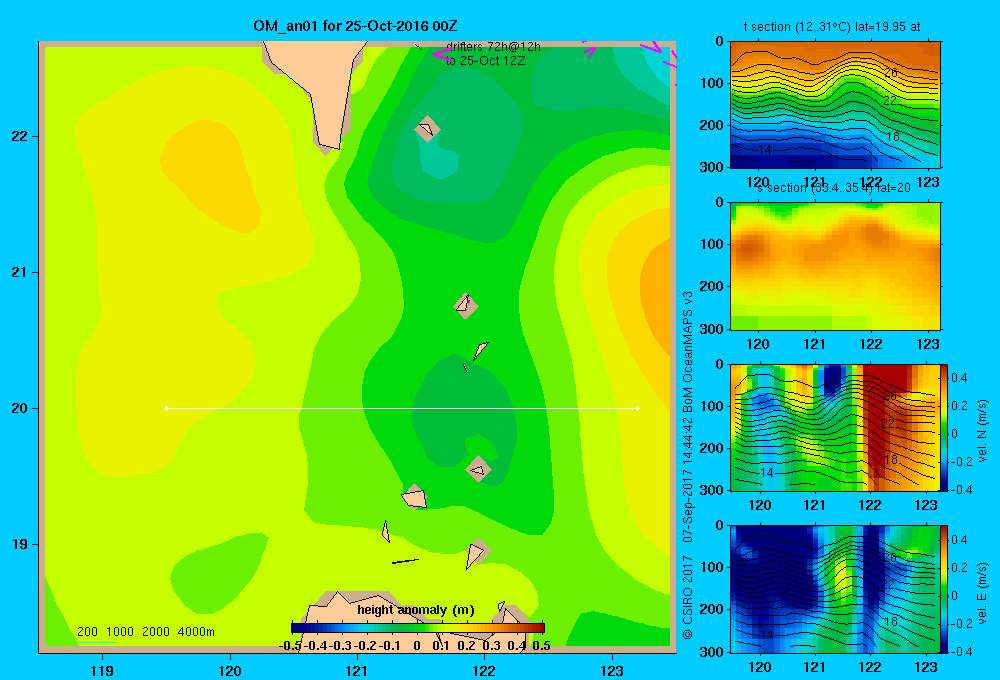This screenshot has height=680, width=1000.
Task: Click the 'vel. N (m/s)' axis label
Action: tap(982, 431)
